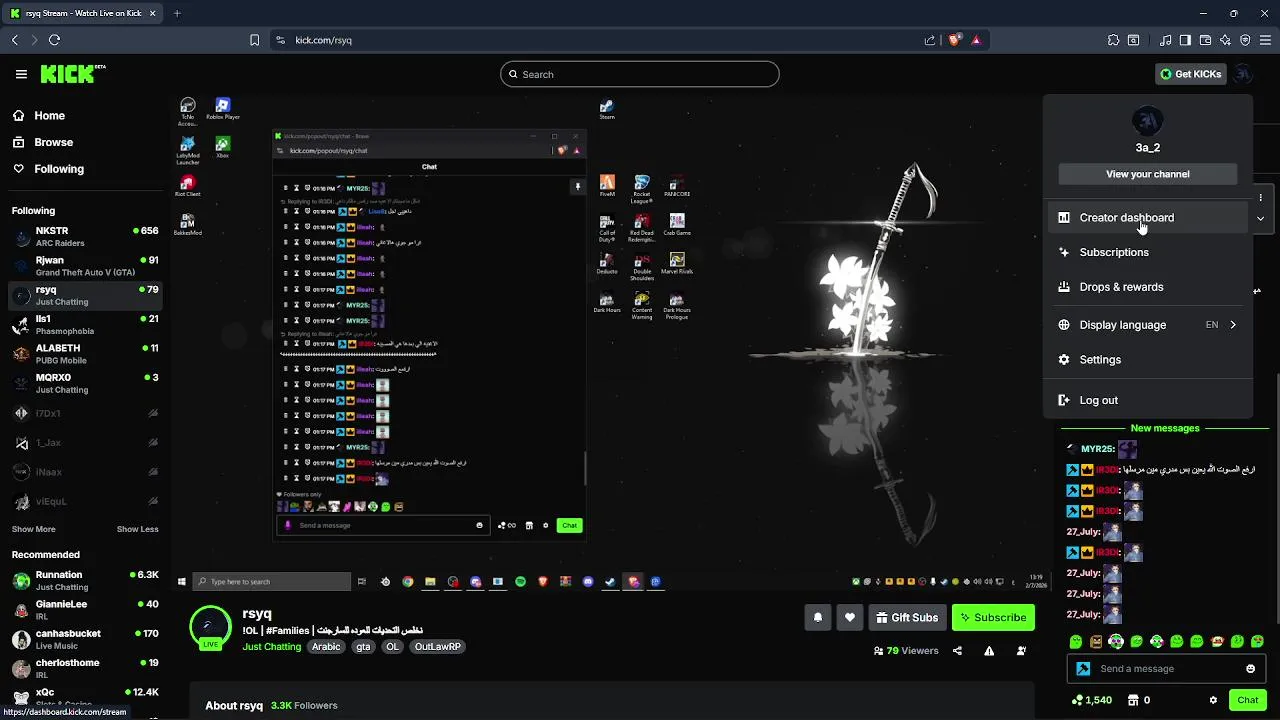
Task: Open the hamburger sidebar menu
Action: tap(21, 74)
